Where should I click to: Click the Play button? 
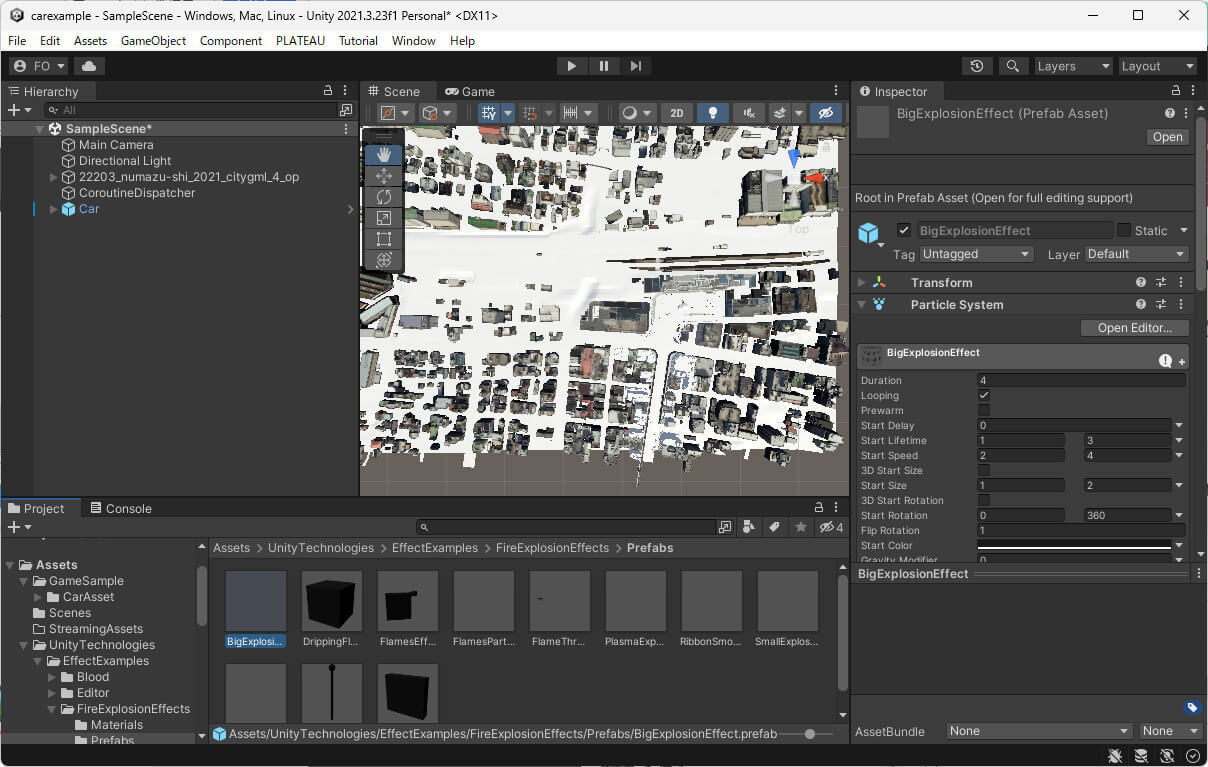click(571, 66)
